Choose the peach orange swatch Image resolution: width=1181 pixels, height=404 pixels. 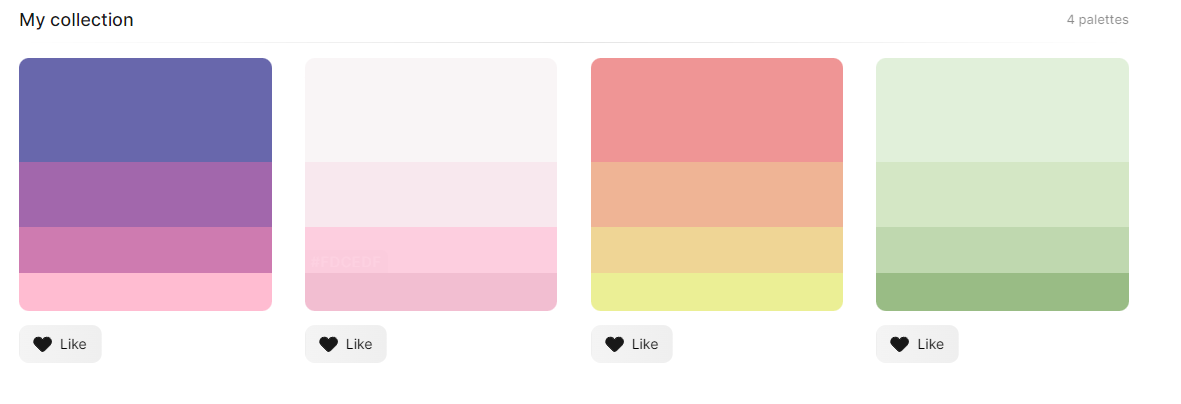[717, 194]
